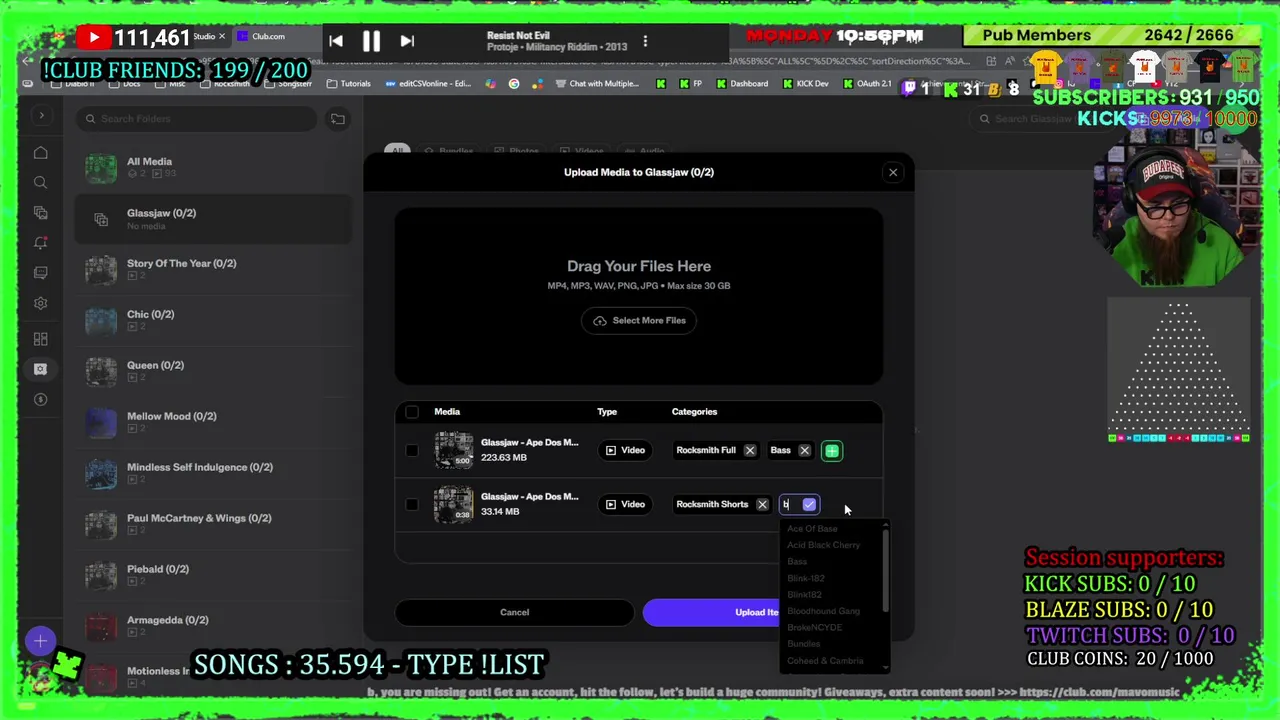Open the notifications bell in the sidebar
This screenshot has height=720, width=1280.
click(40, 243)
